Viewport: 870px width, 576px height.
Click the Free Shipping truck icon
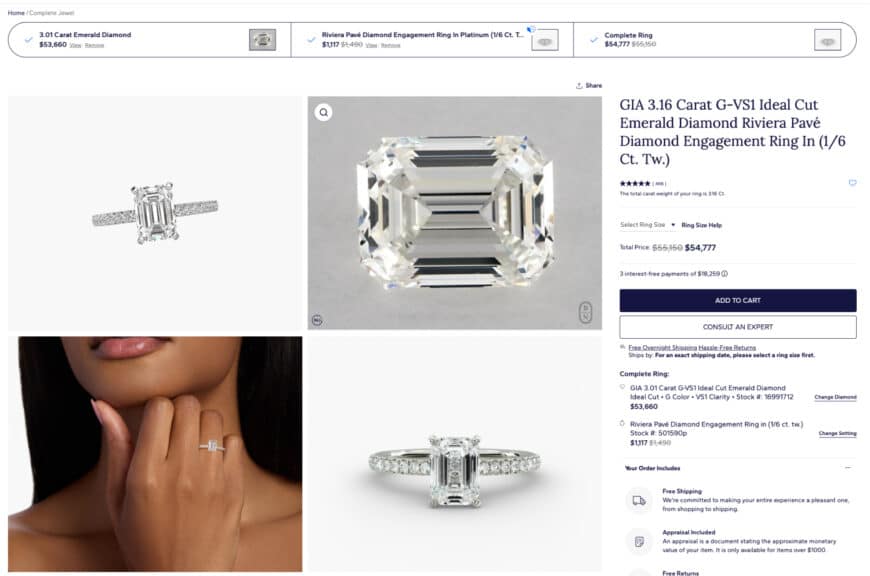639,500
